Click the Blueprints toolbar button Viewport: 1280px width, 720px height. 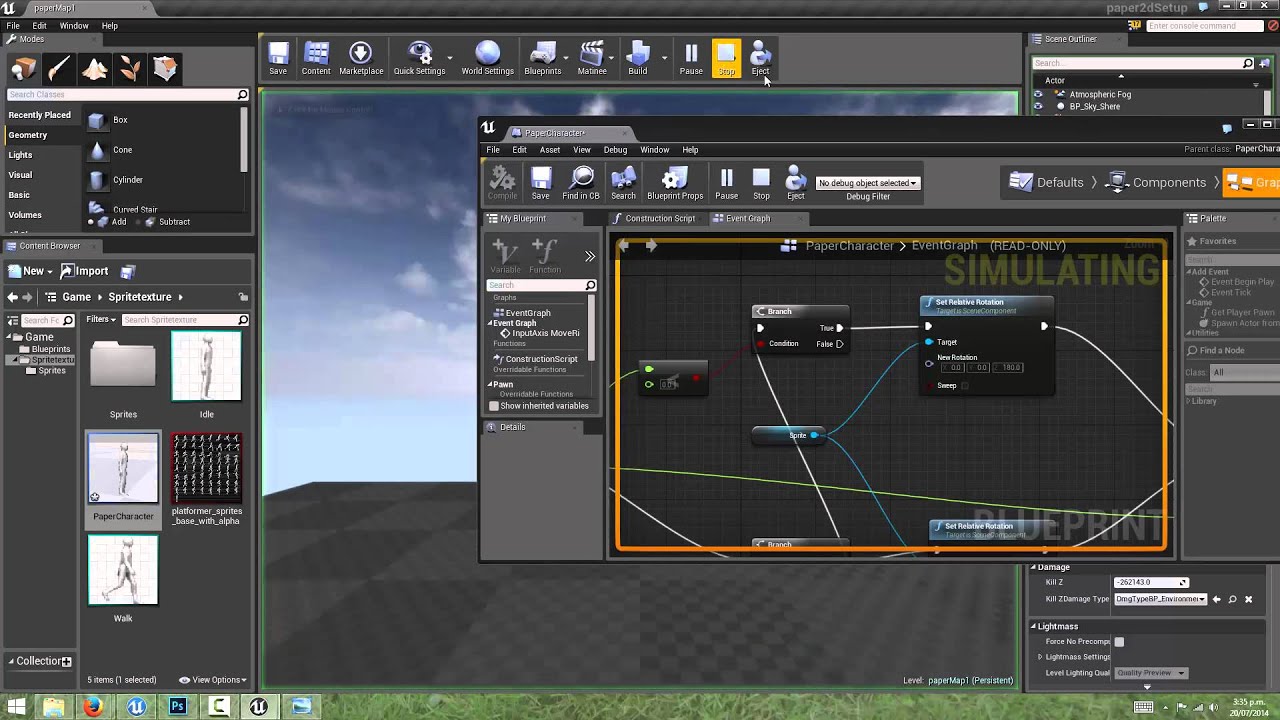(x=543, y=58)
